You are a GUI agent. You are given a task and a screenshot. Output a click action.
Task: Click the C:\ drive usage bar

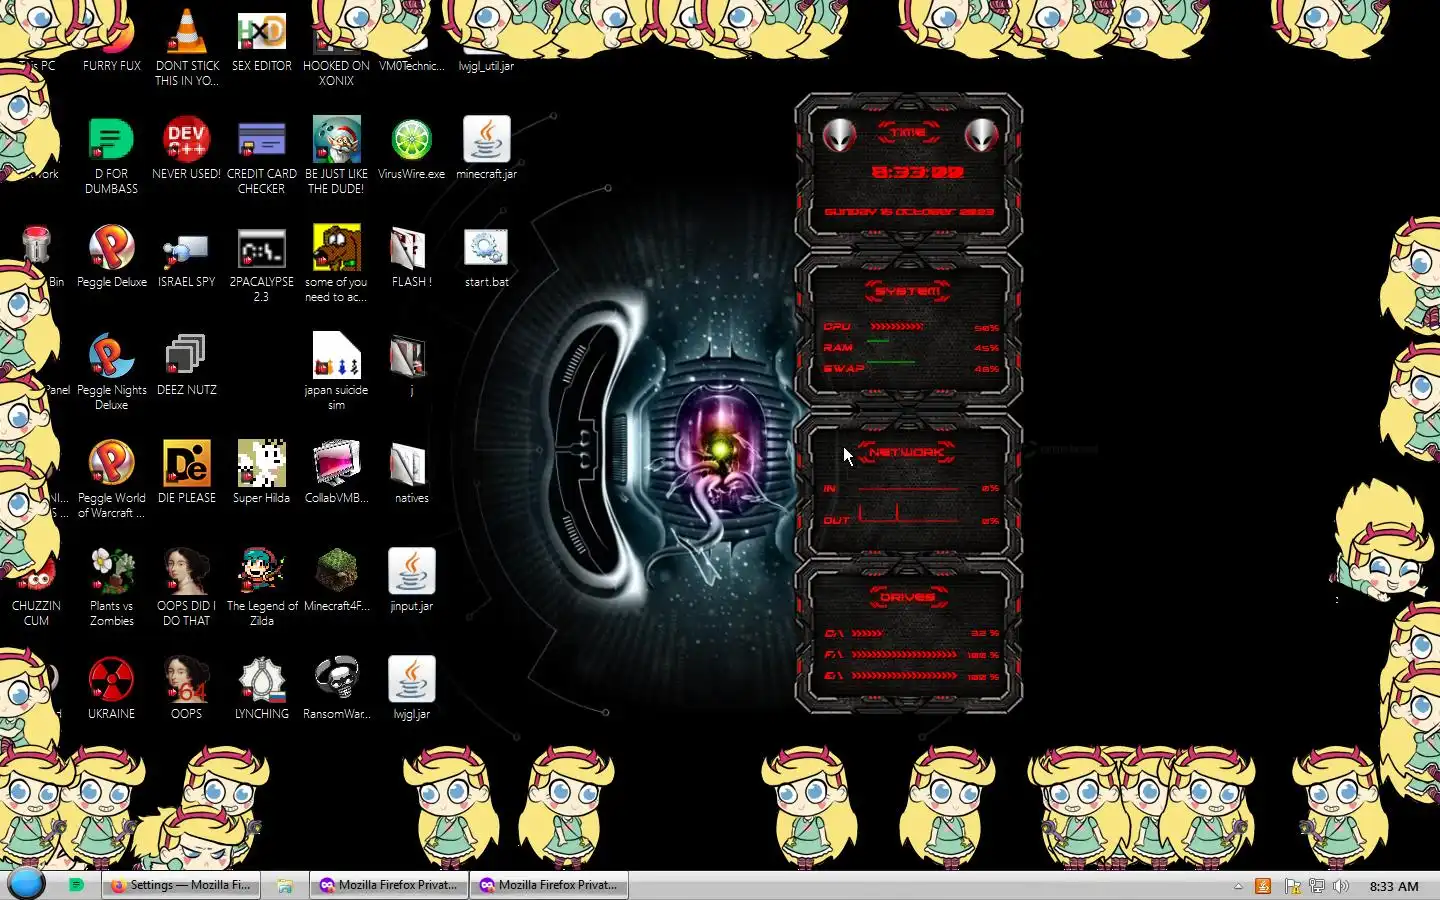867,633
